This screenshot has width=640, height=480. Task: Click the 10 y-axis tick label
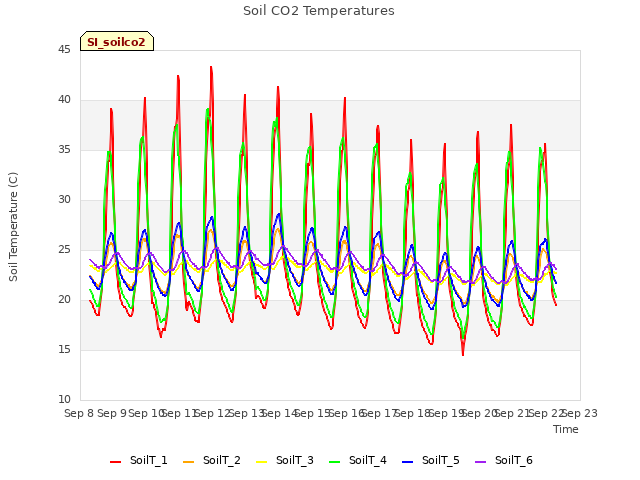(x=64, y=400)
